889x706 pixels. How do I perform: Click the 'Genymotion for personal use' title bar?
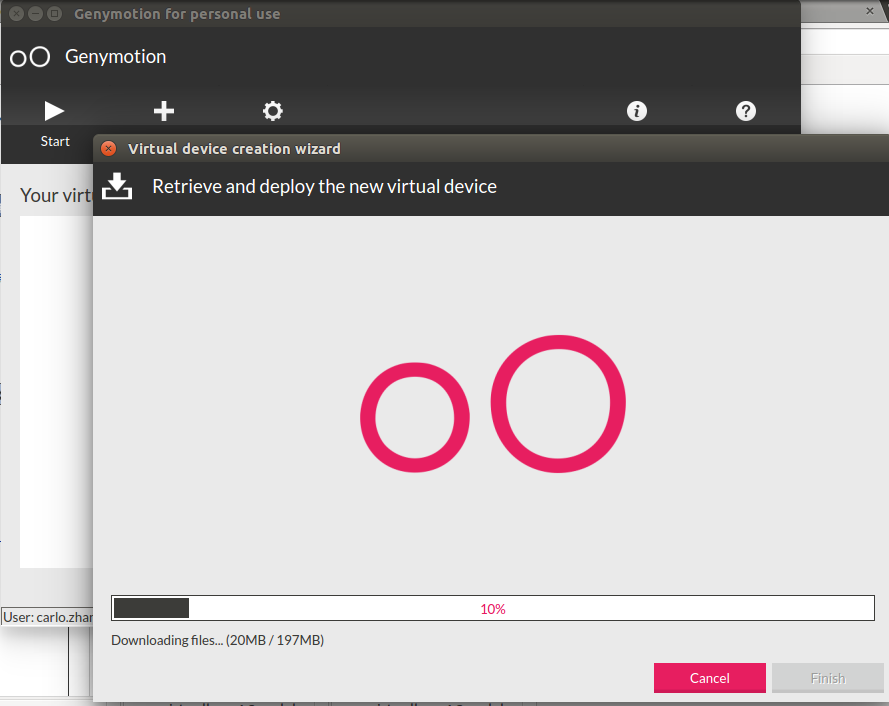click(x=177, y=14)
